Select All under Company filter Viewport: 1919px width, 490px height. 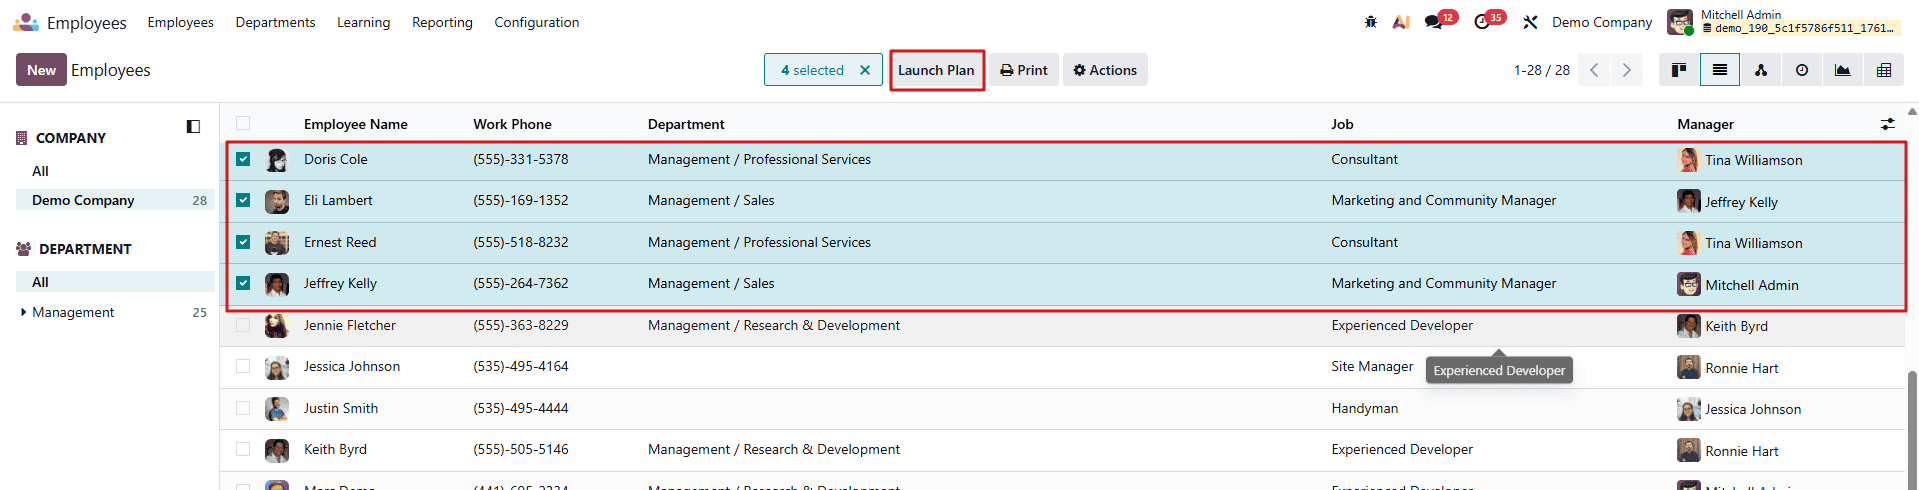click(x=40, y=171)
